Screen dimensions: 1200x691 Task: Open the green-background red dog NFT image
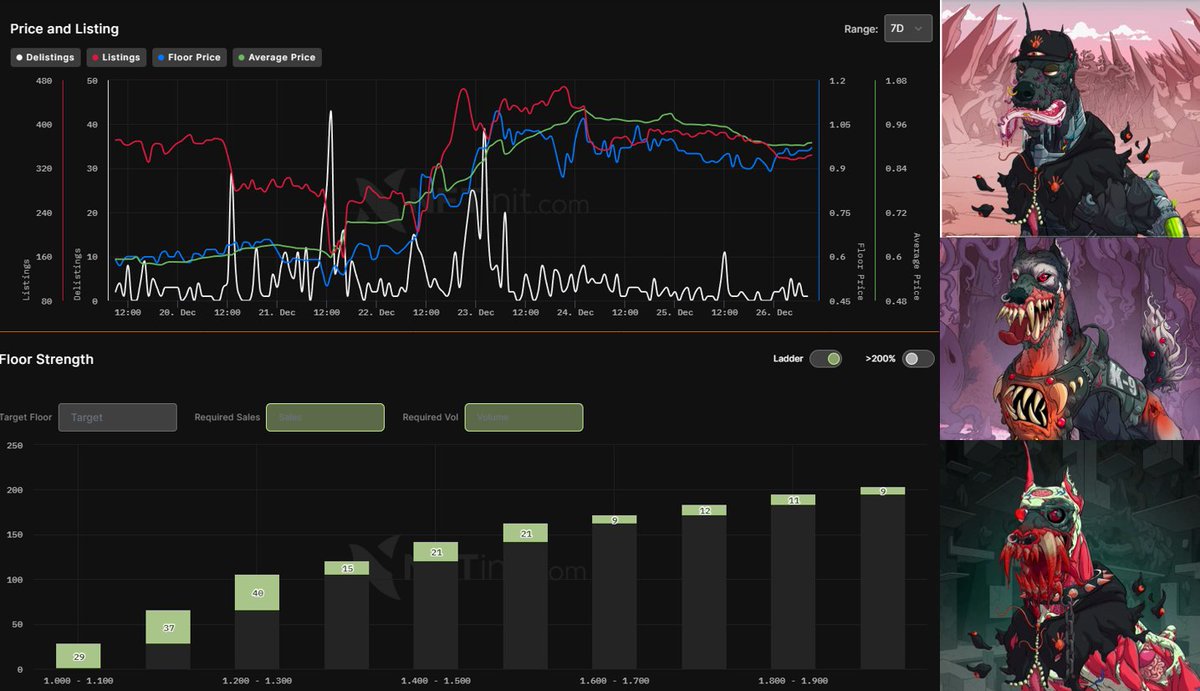[x=1070, y=566]
